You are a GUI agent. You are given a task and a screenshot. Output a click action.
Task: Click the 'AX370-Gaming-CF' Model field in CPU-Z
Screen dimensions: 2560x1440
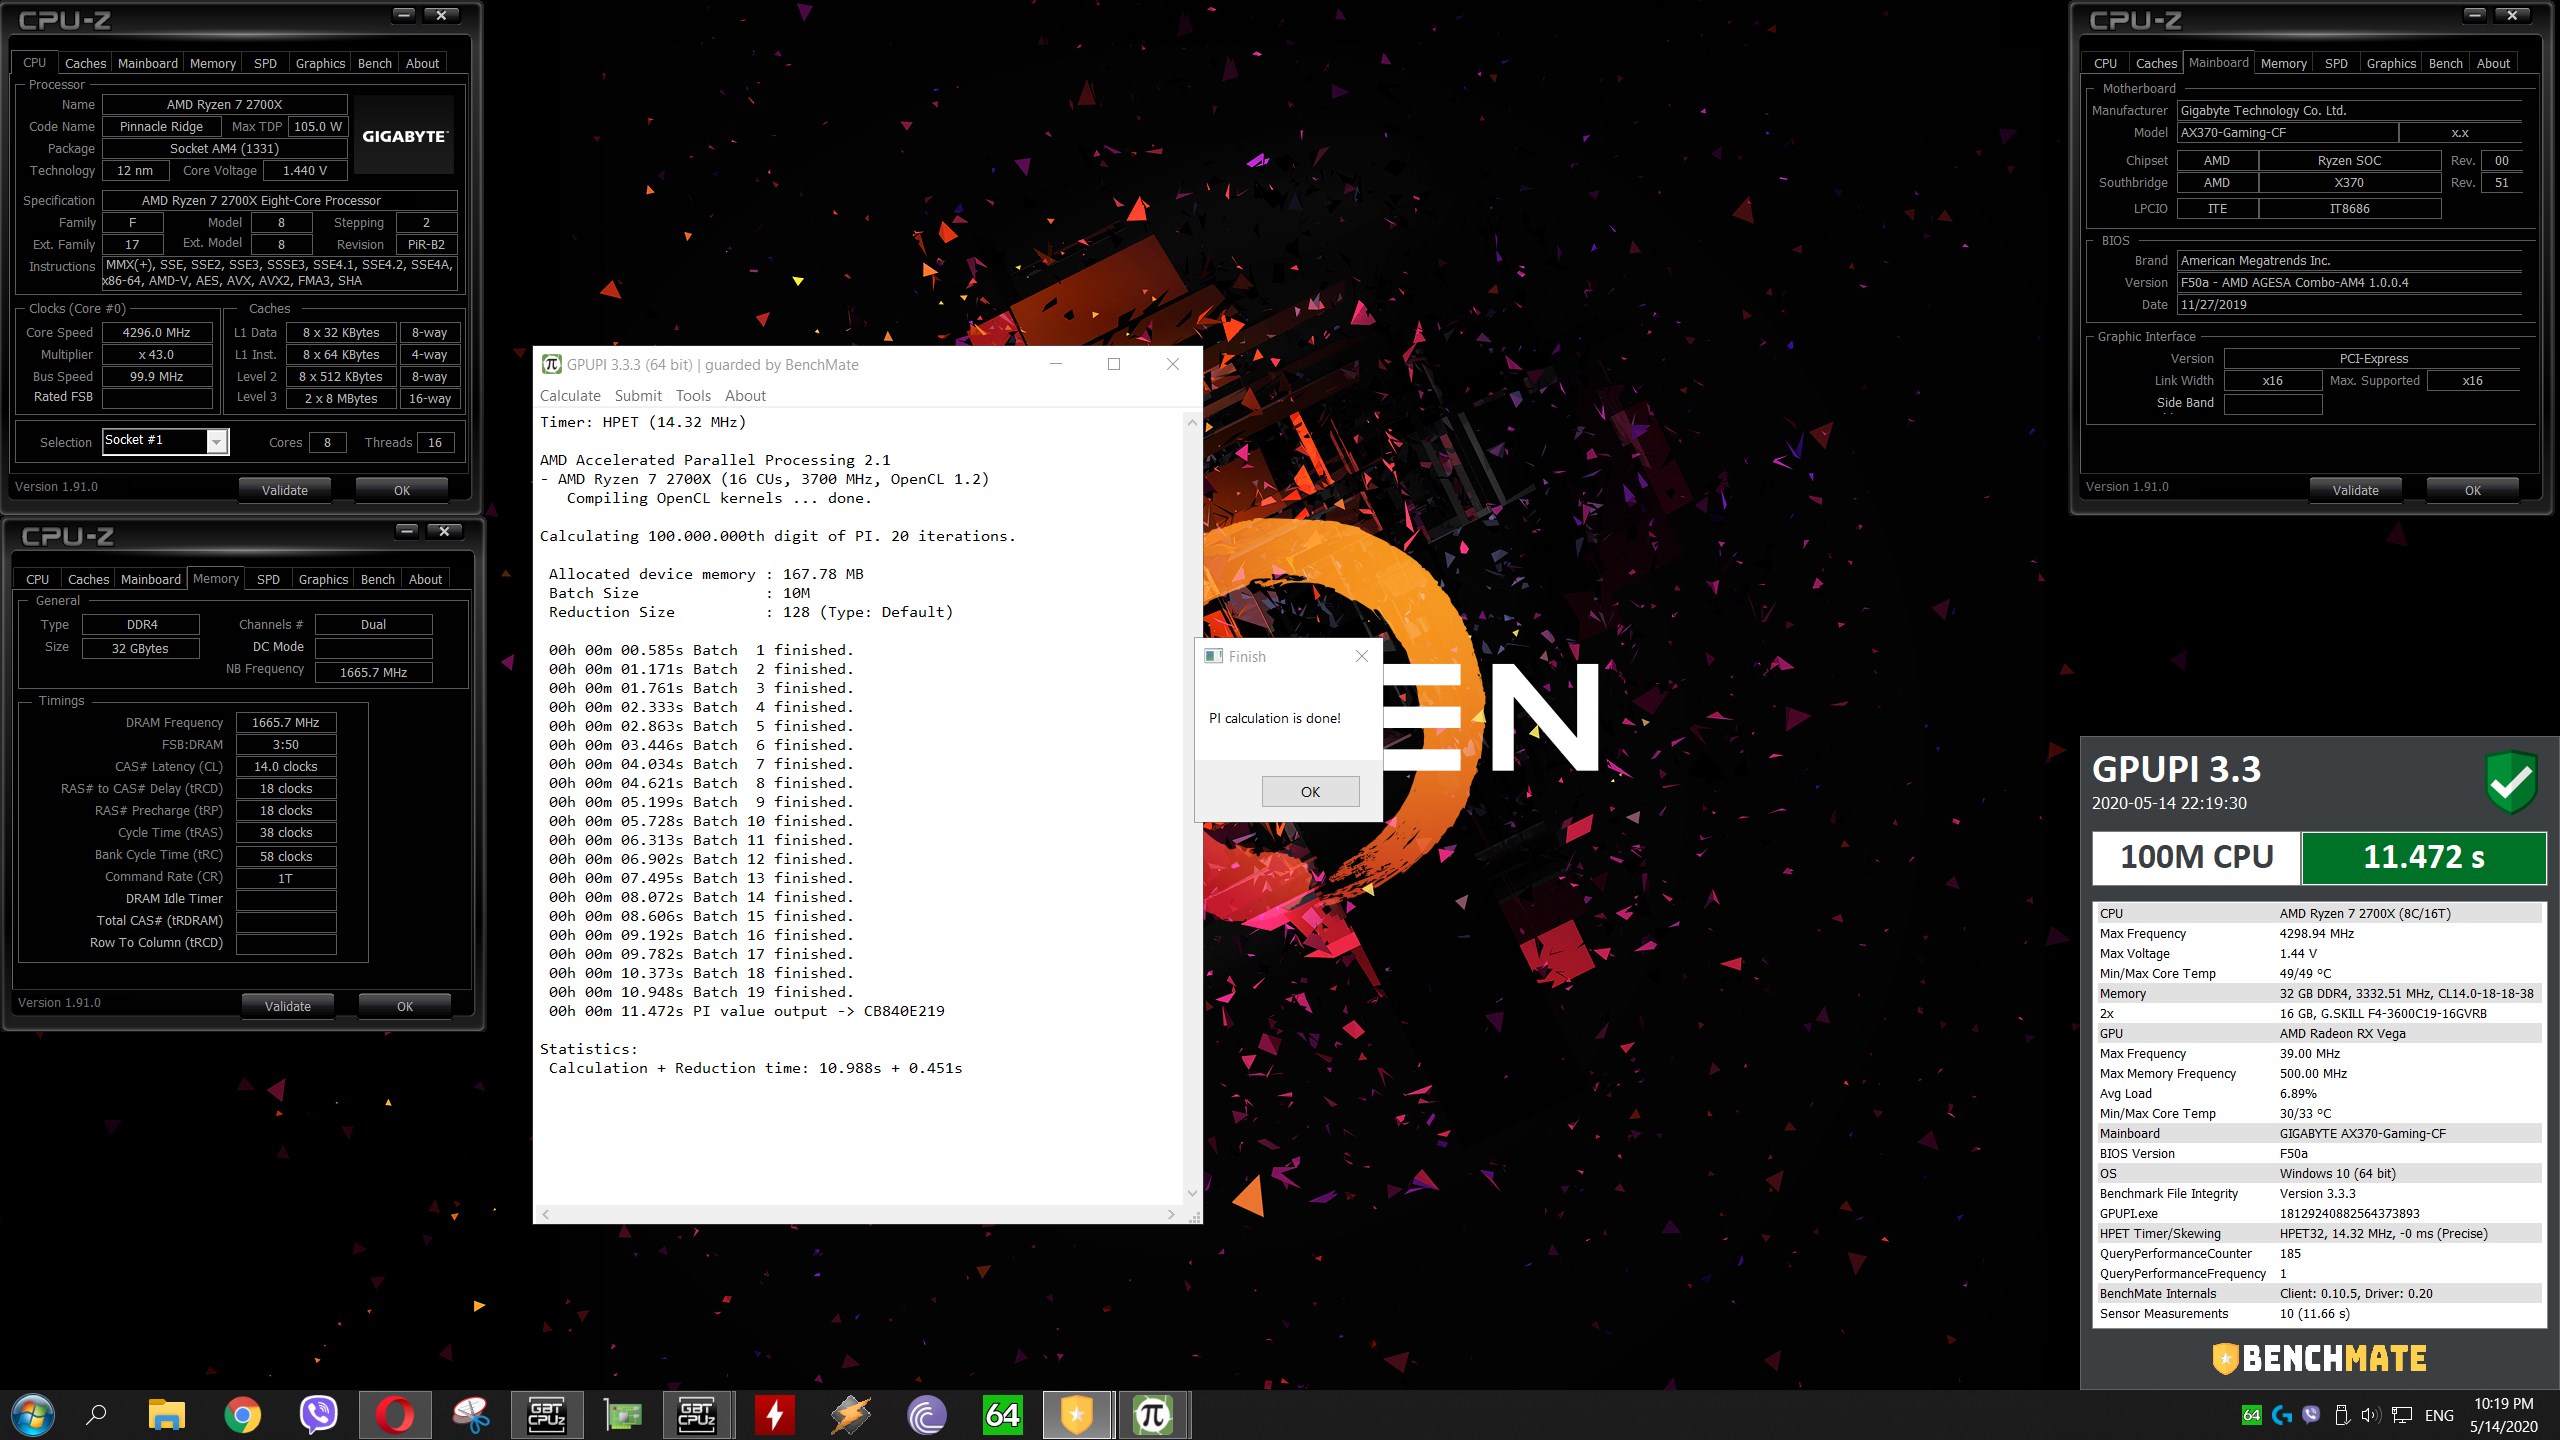click(2287, 132)
